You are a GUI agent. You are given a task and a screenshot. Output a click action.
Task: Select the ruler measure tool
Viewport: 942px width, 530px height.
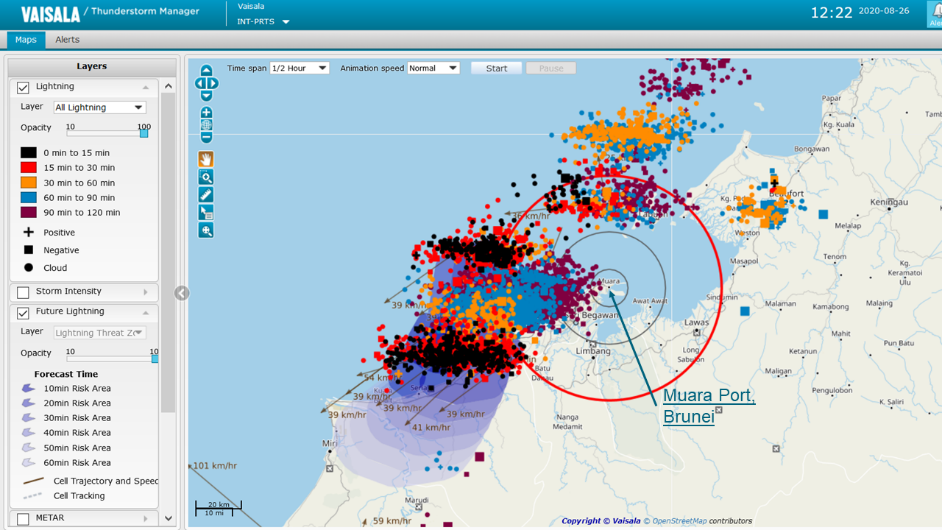206,195
